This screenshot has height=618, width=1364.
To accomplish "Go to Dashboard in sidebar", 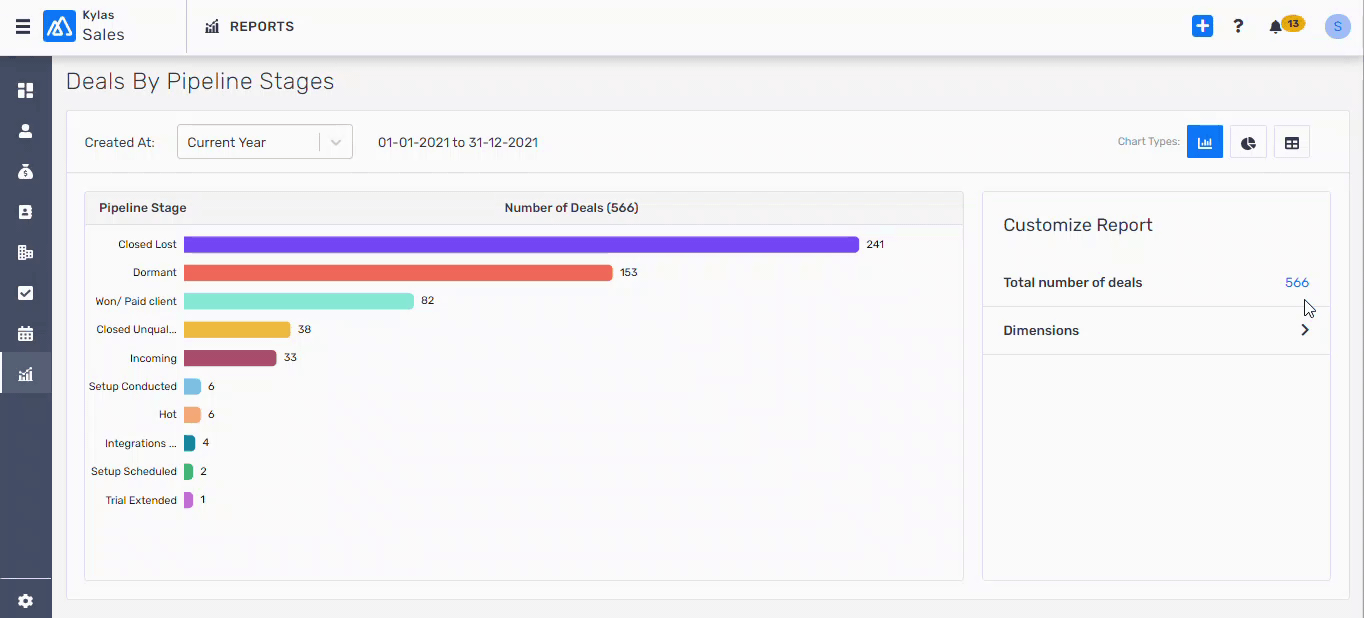I will (26, 91).
